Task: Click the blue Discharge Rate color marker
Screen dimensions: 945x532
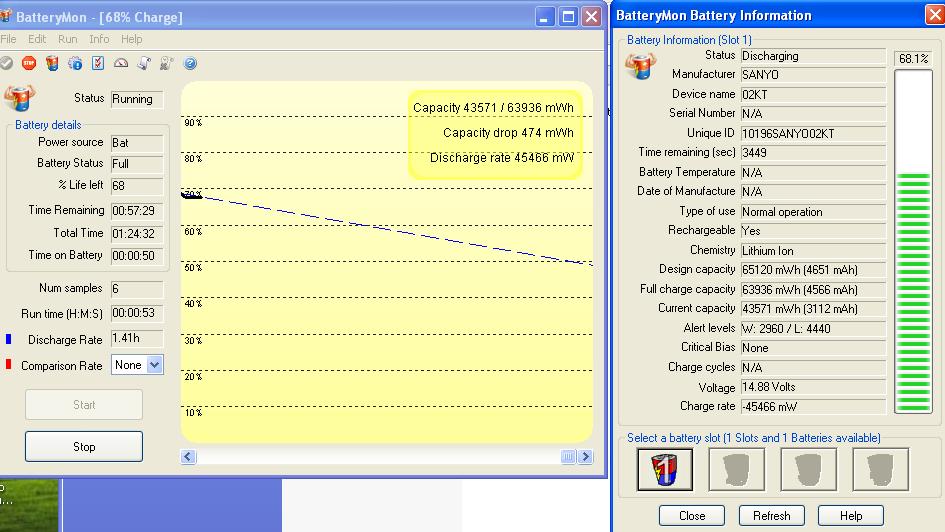Action: pos(8,339)
